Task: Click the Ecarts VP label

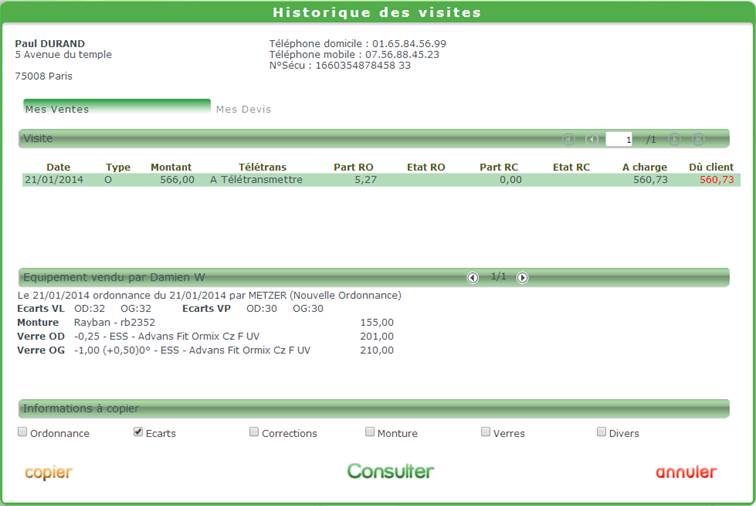Action: (206, 309)
